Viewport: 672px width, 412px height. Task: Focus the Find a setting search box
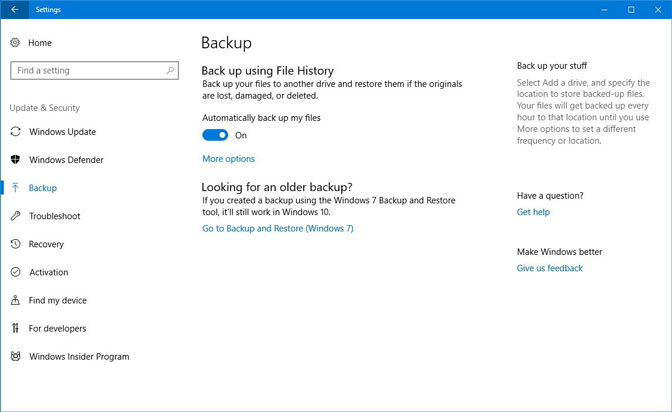[x=94, y=70]
